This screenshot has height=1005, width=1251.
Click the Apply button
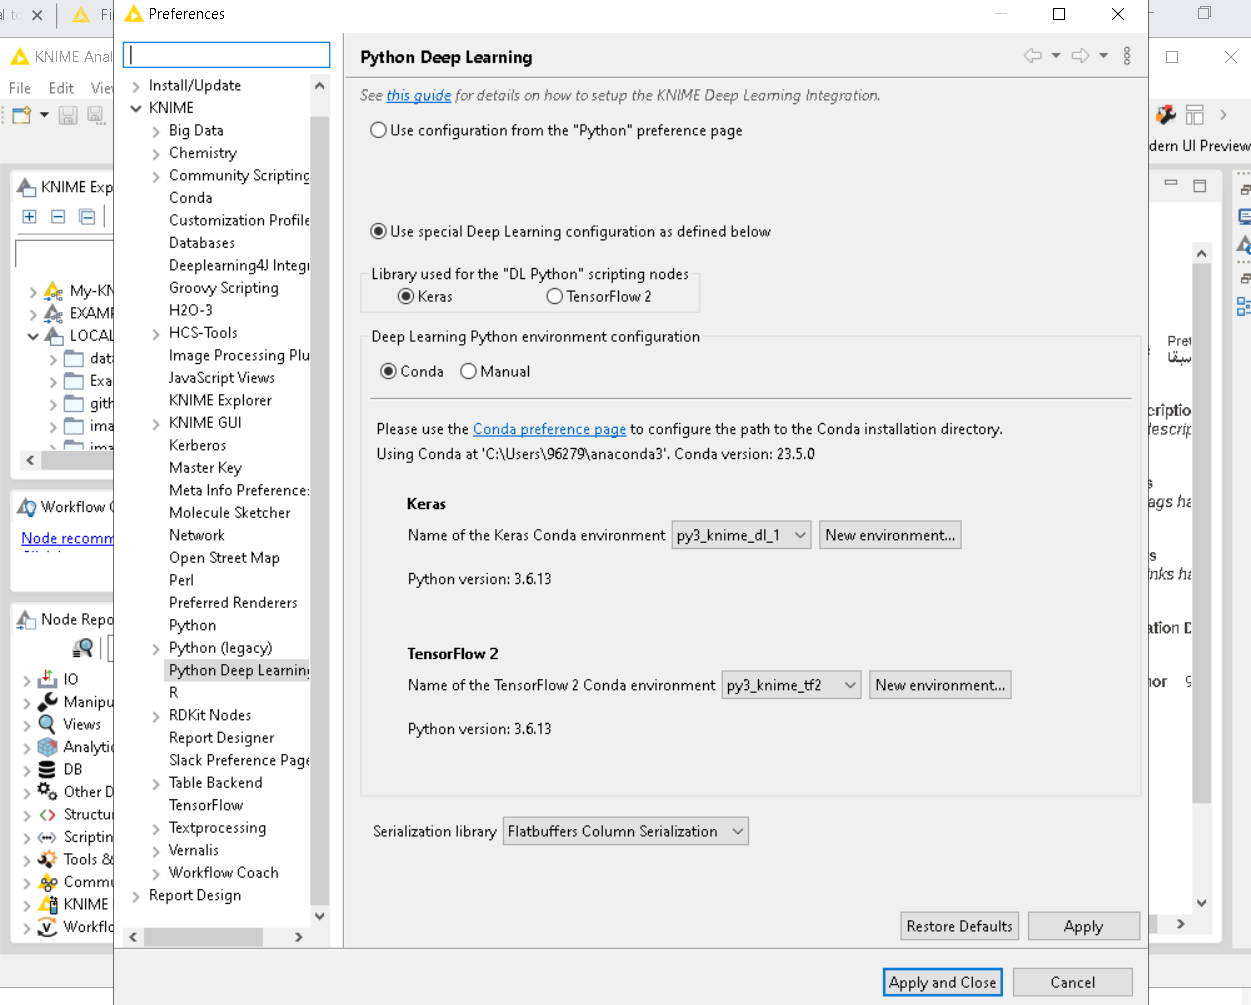1083,926
